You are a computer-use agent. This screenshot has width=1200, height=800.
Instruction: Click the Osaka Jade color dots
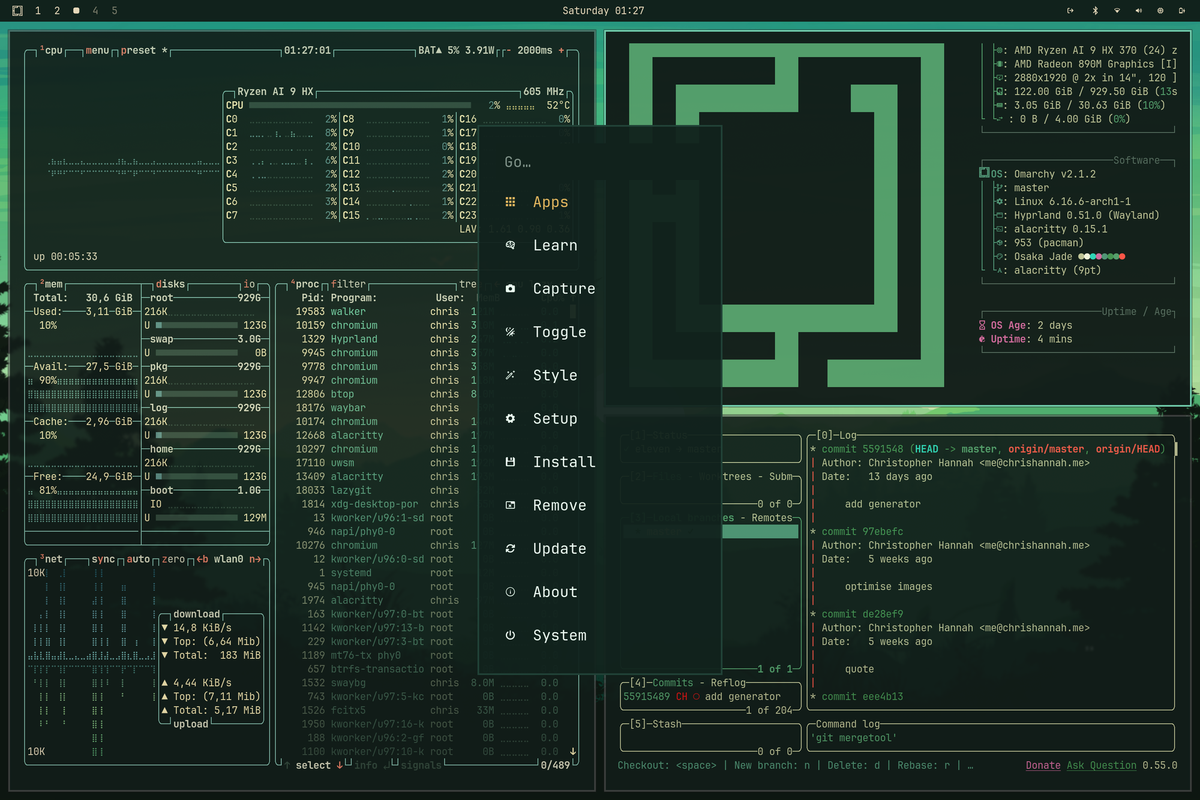1101,257
